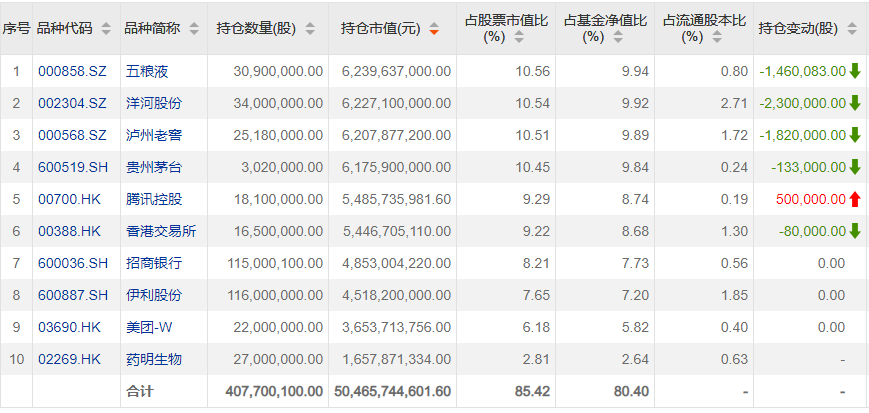Click green down arrow in 泸州老窖 row
This screenshot has height=413, width=869.
[855, 135]
